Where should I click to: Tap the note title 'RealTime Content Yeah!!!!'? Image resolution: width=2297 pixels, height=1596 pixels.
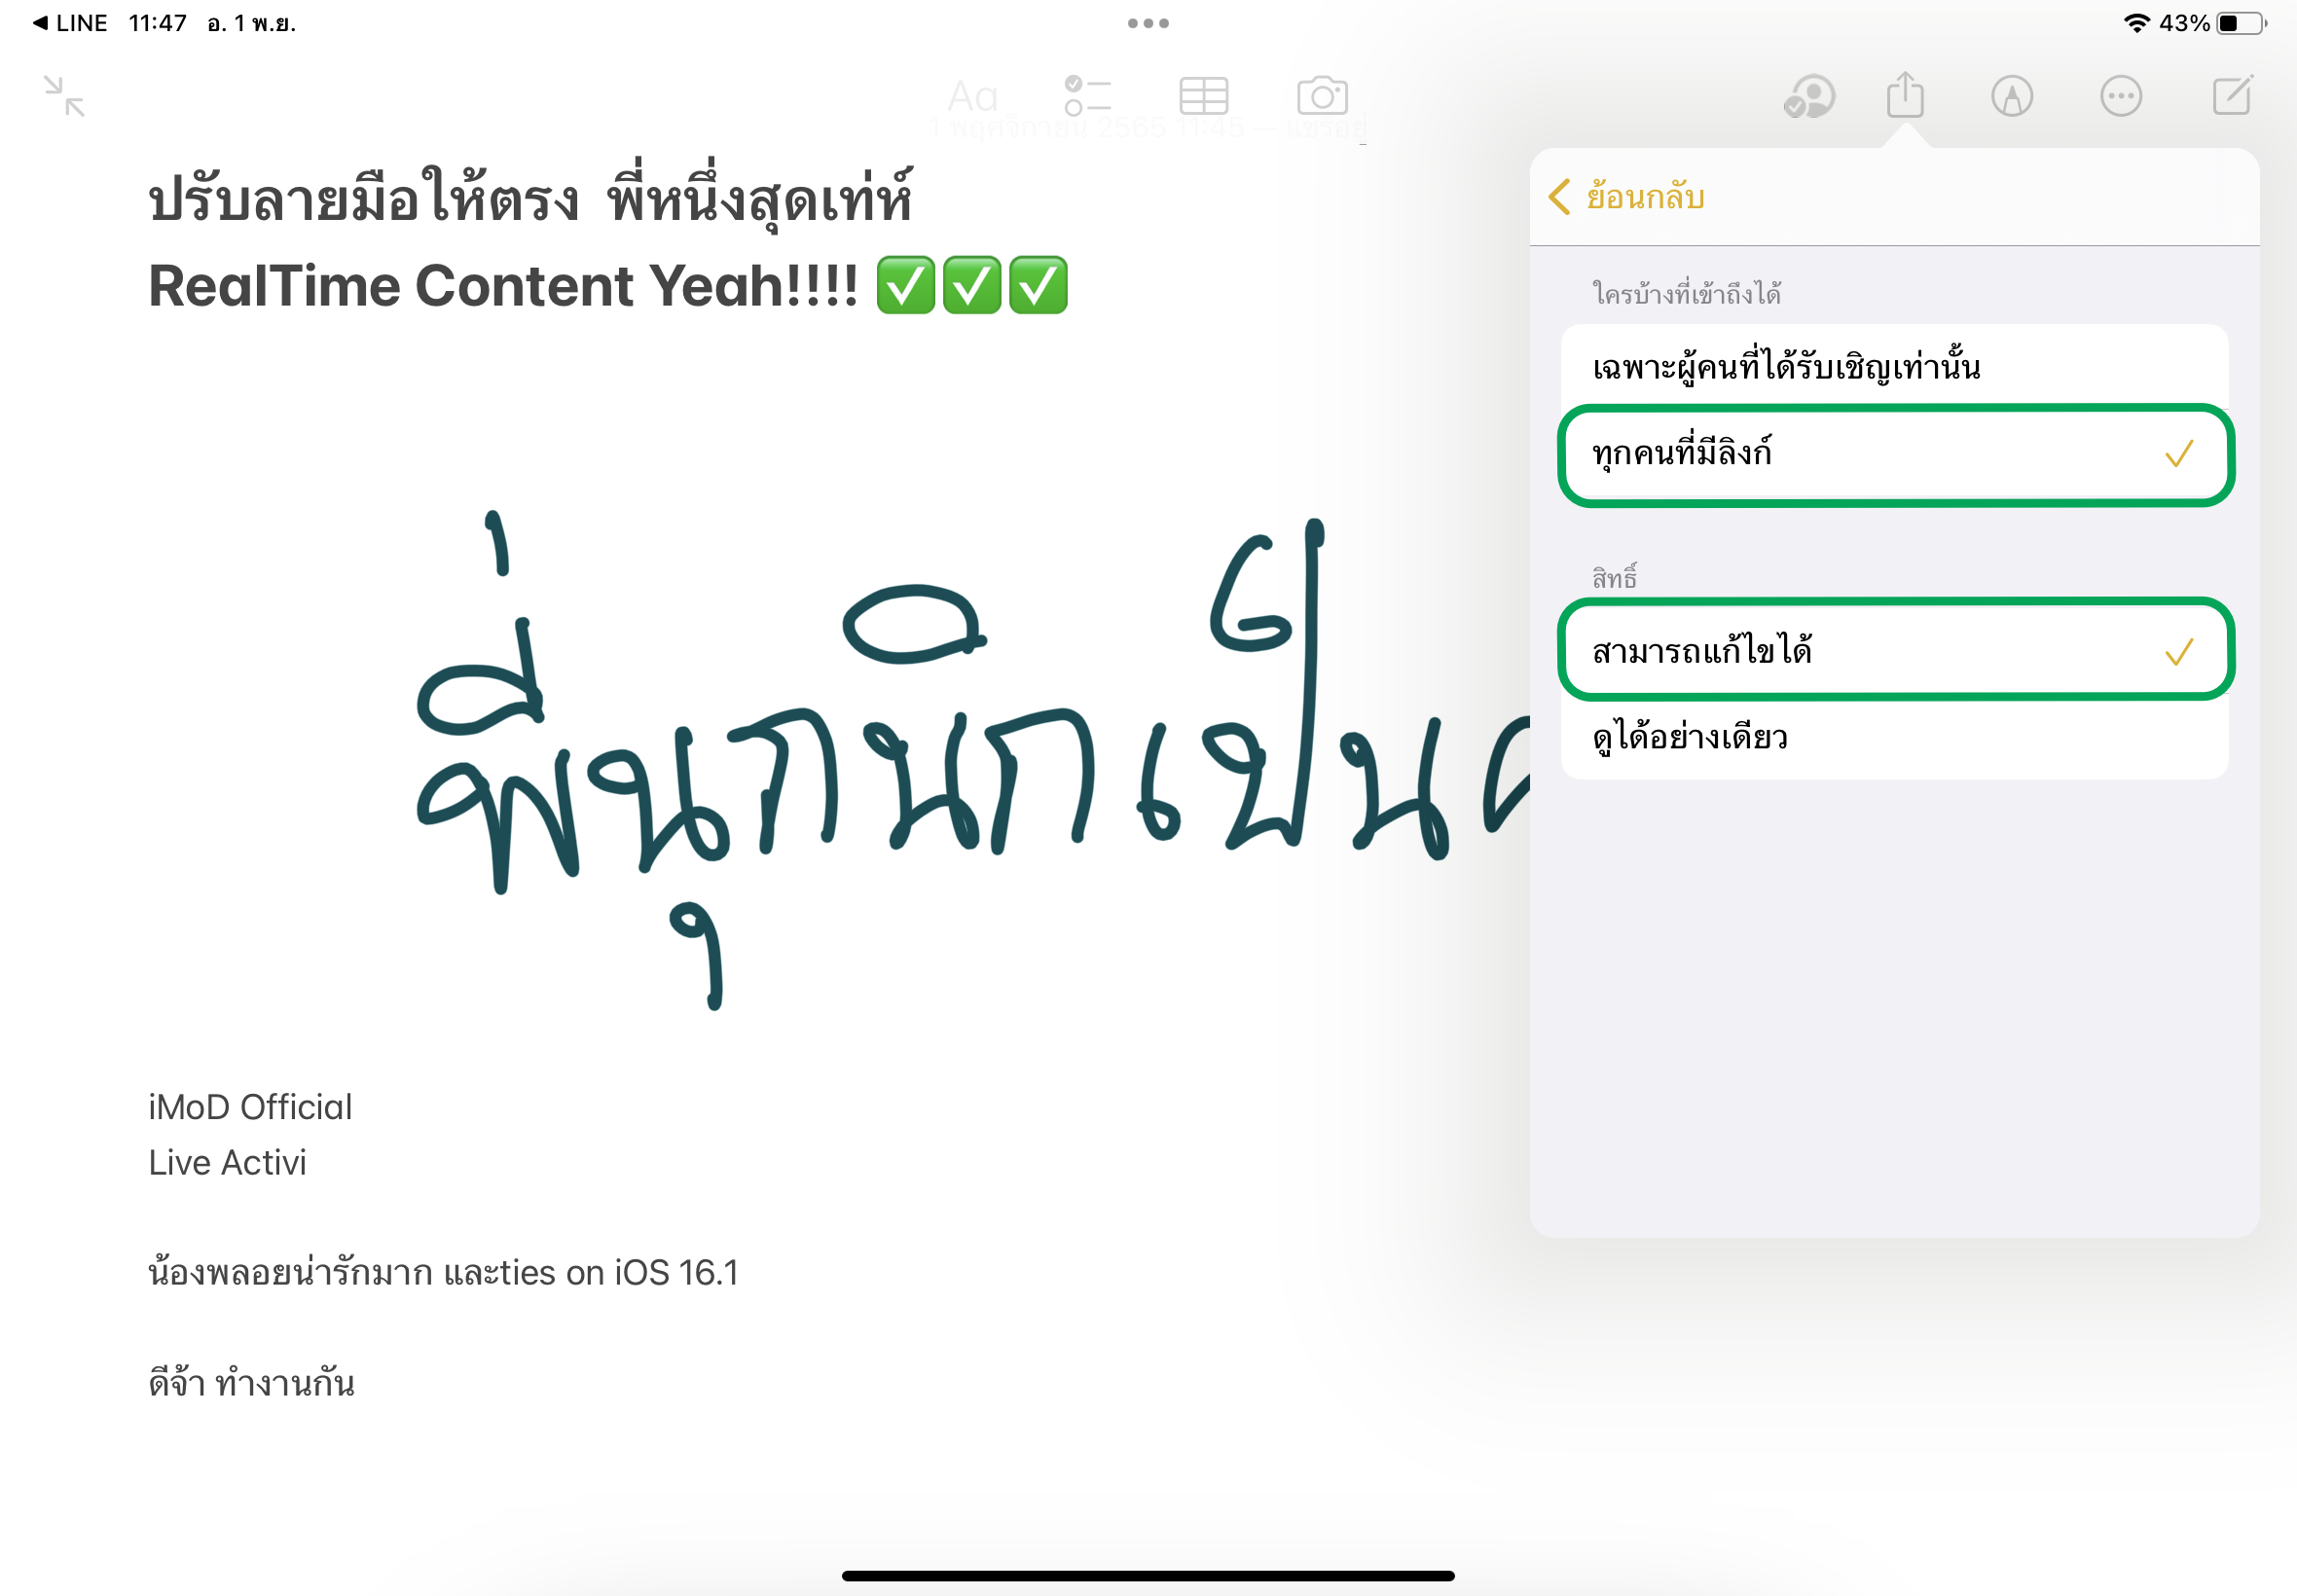[x=503, y=286]
